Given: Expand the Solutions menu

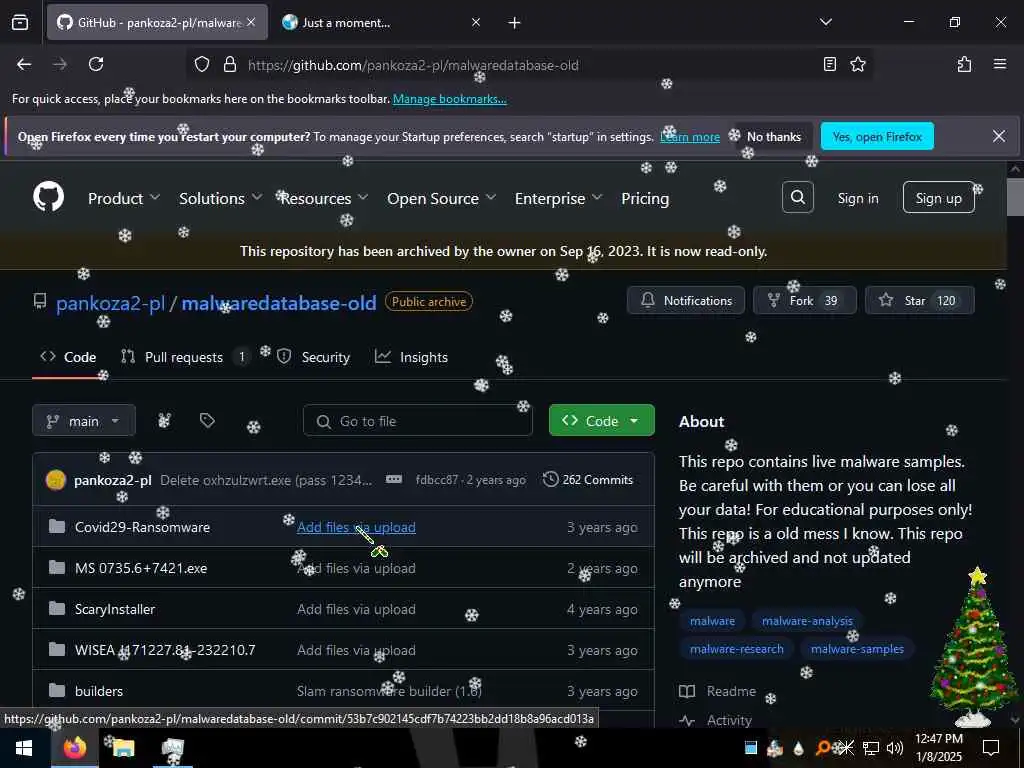Looking at the screenshot, I should coord(220,199).
